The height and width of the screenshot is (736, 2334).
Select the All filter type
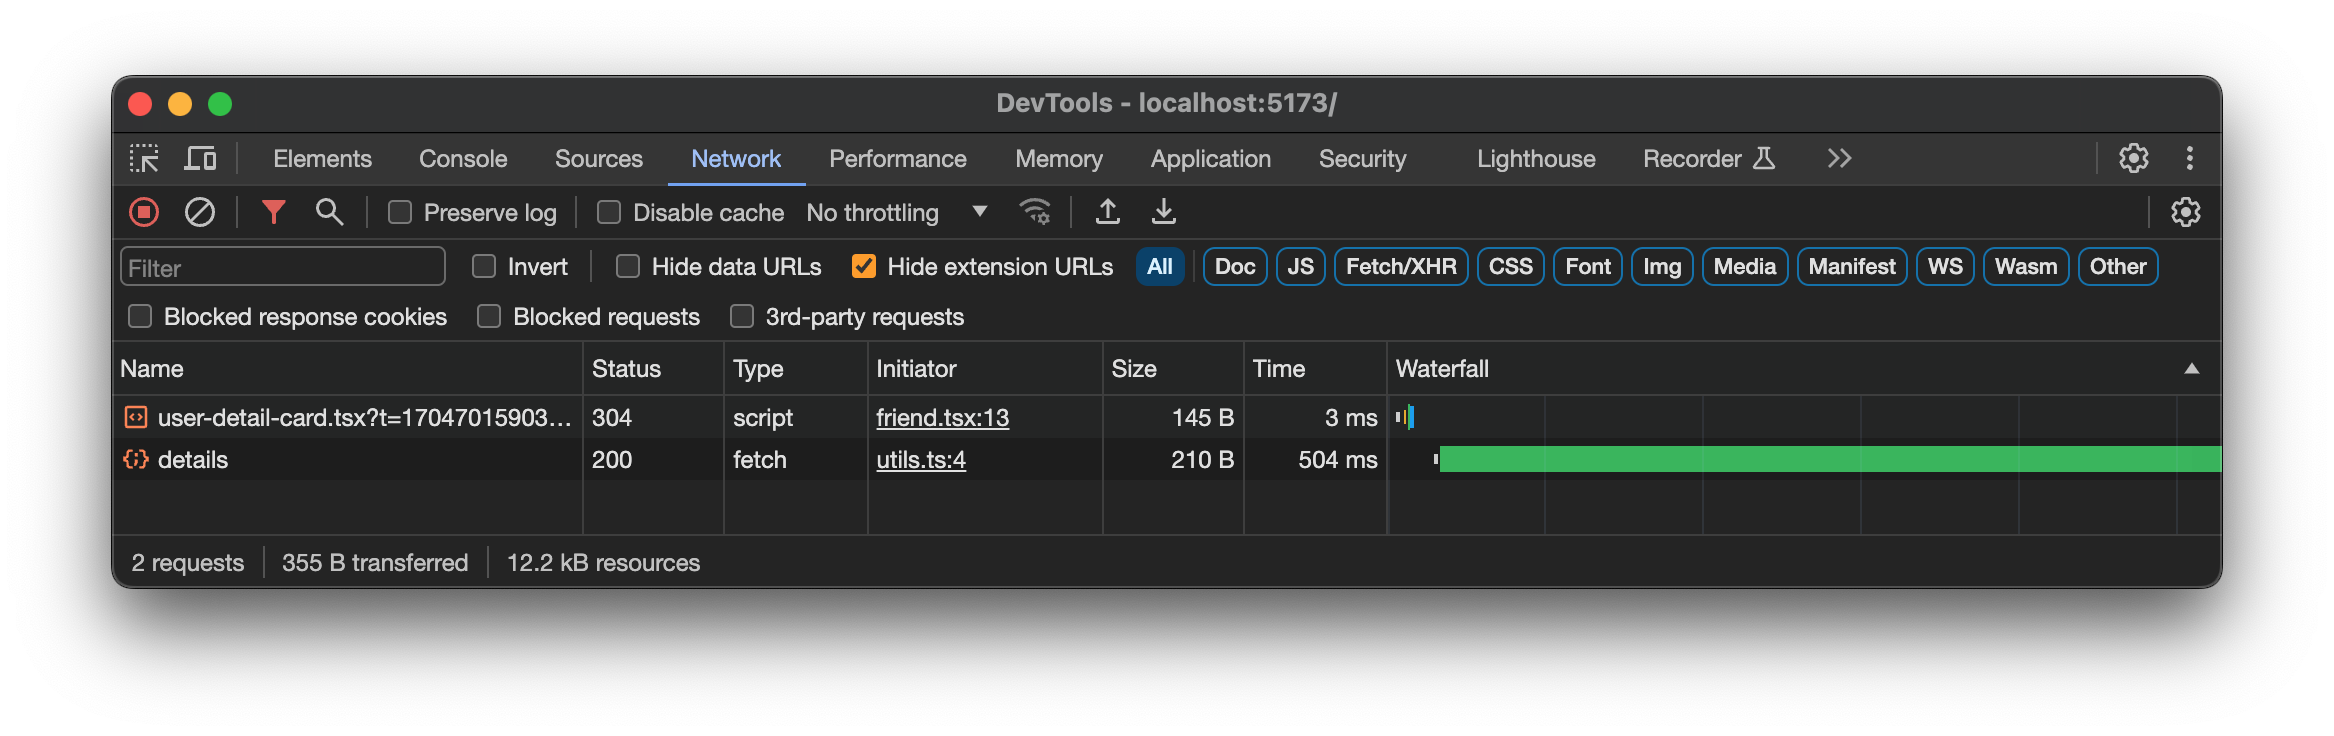click(1160, 267)
